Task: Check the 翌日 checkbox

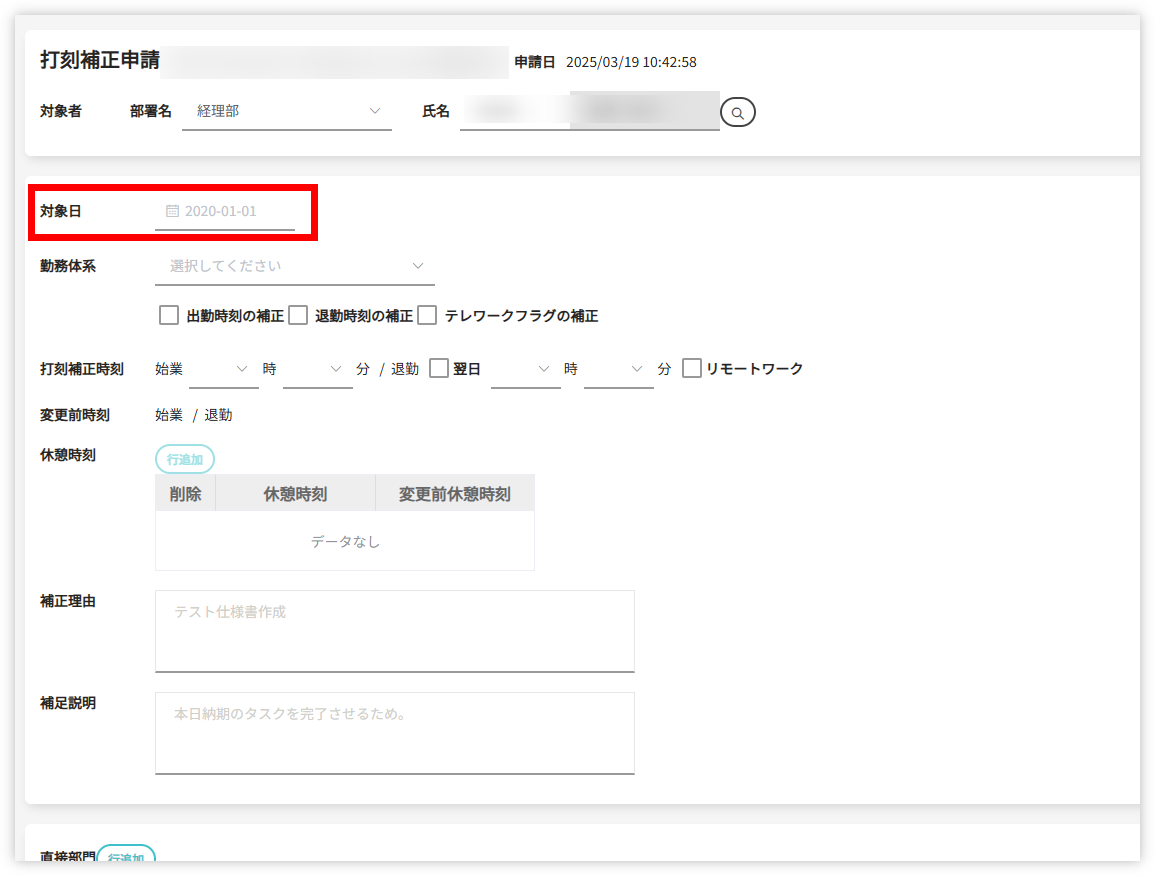Action: click(438, 369)
